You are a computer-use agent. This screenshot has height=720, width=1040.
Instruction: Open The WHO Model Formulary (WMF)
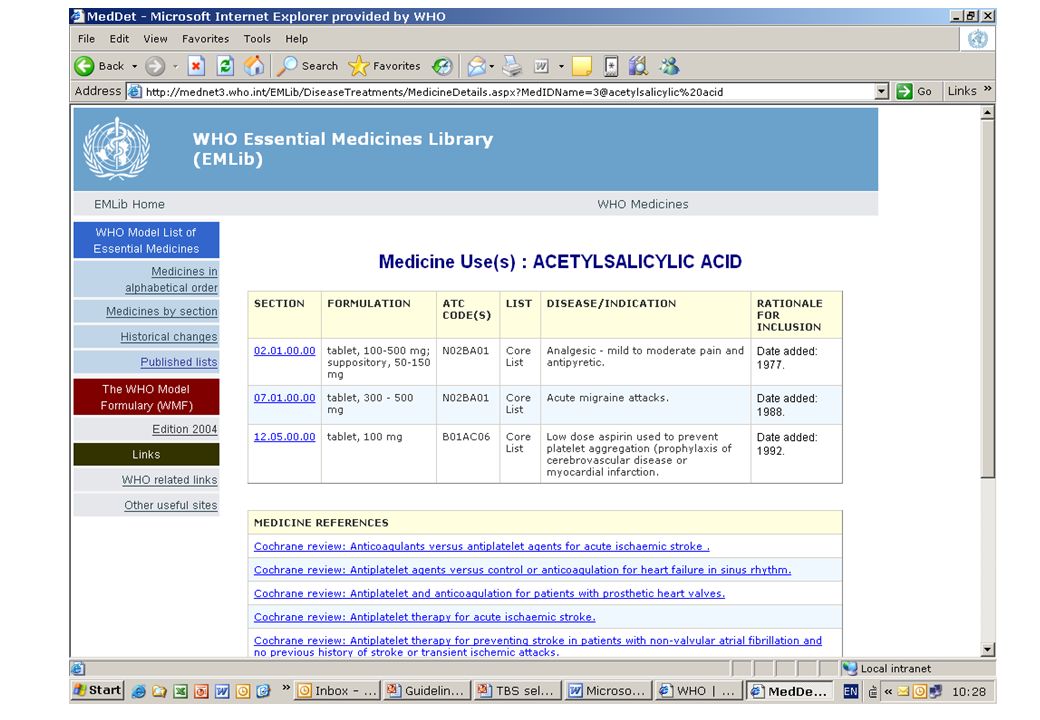pyautogui.click(x=146, y=396)
